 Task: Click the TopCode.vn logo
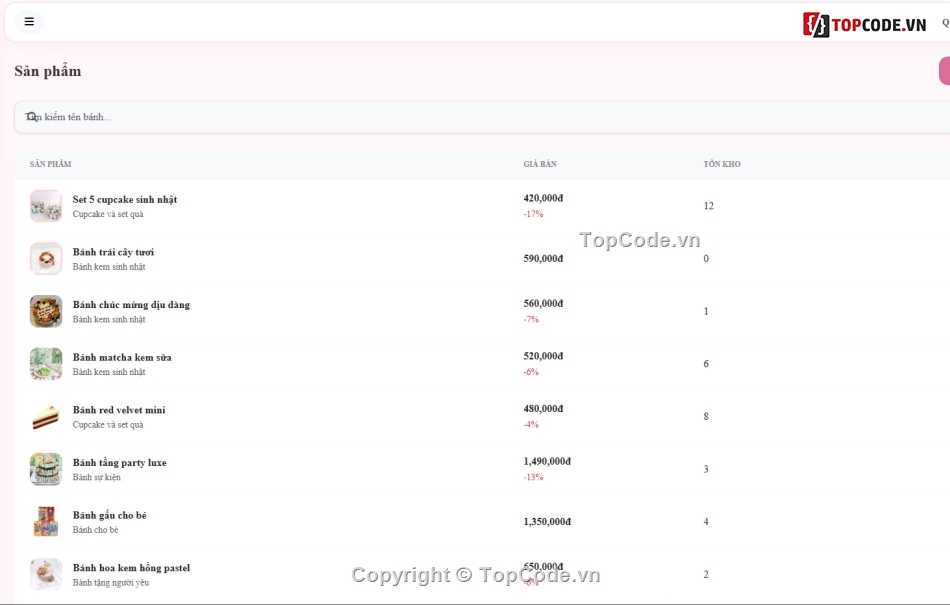865,24
